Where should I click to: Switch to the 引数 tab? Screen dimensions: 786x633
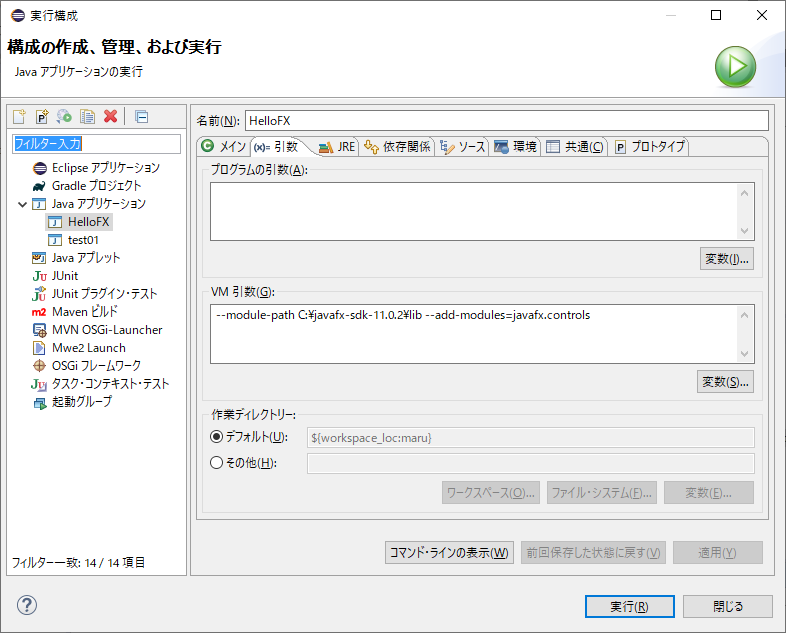point(277,146)
